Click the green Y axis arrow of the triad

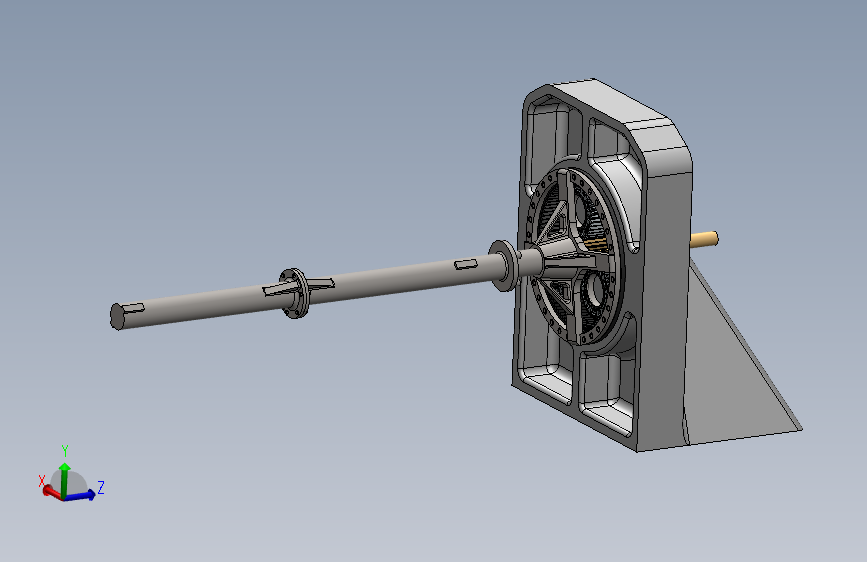(x=65, y=479)
